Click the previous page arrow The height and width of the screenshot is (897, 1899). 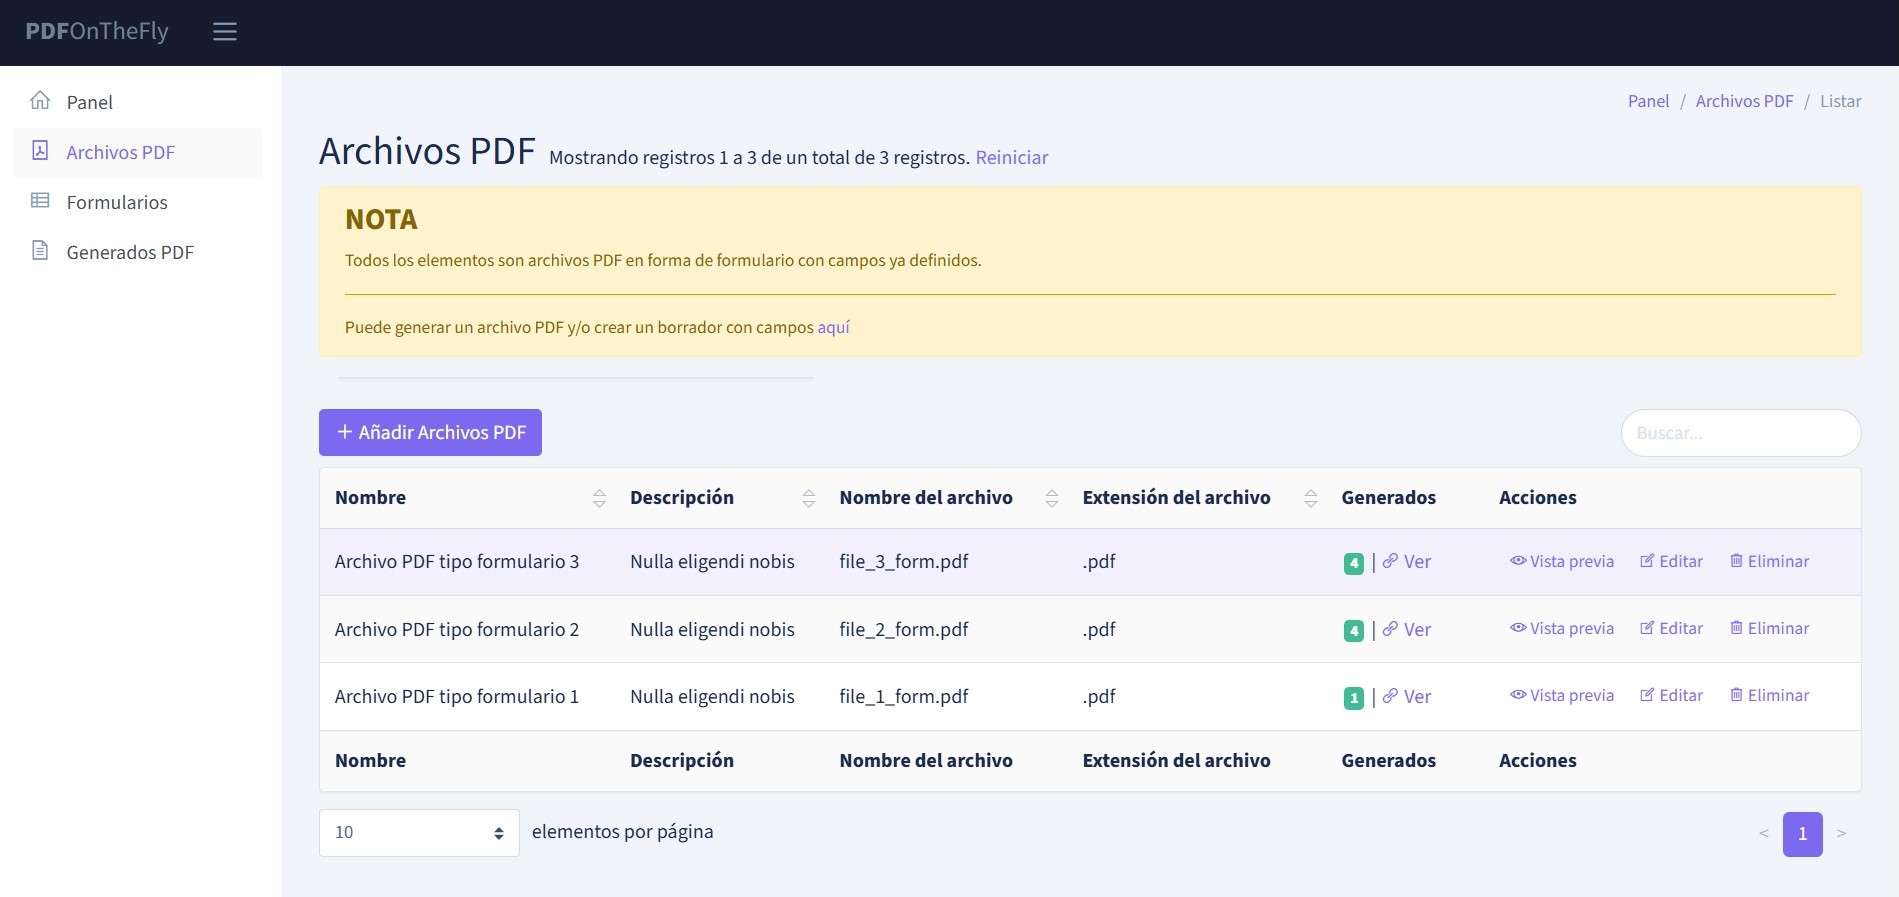point(1764,834)
